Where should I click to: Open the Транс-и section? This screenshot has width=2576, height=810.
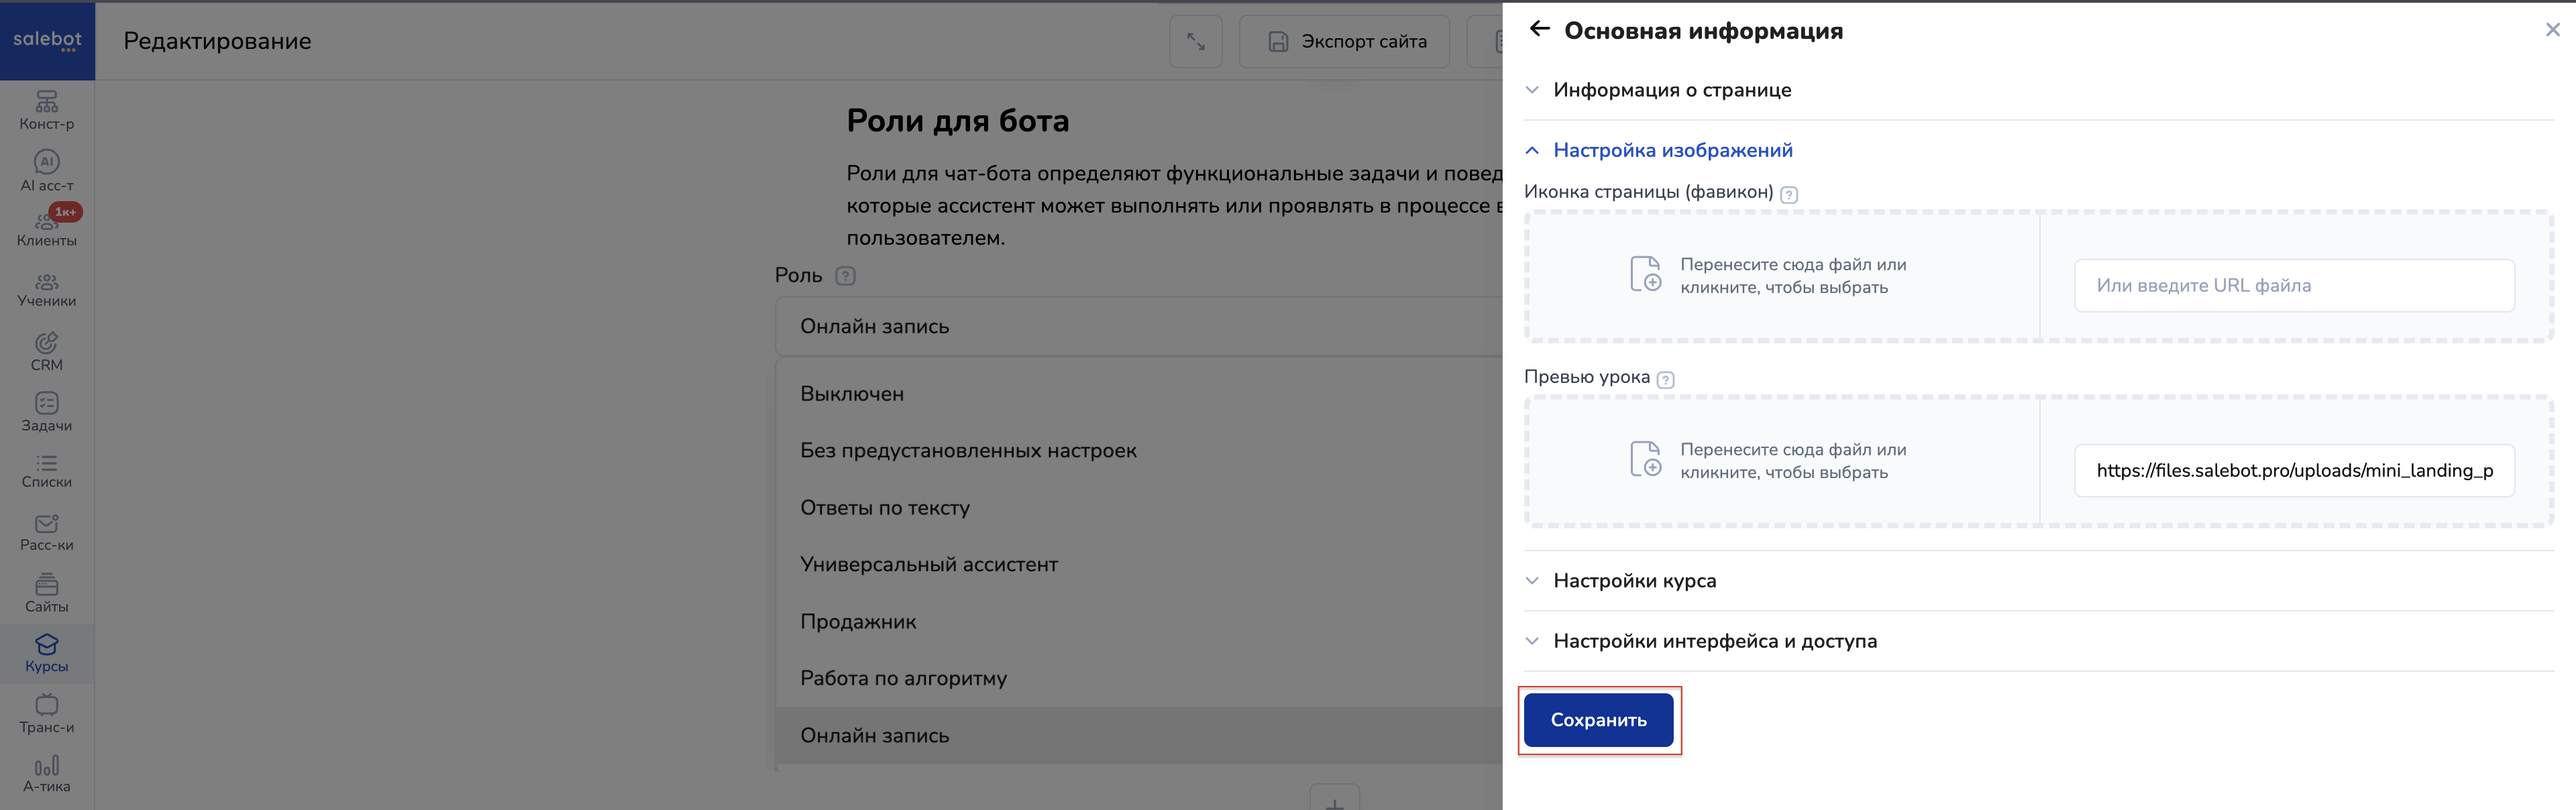coord(47,714)
